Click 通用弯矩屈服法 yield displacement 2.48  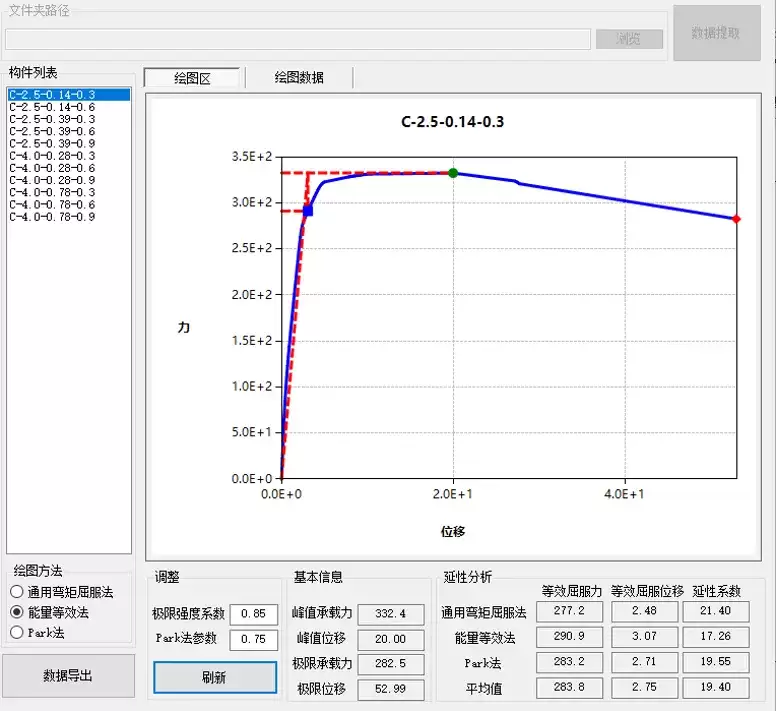[644, 611]
